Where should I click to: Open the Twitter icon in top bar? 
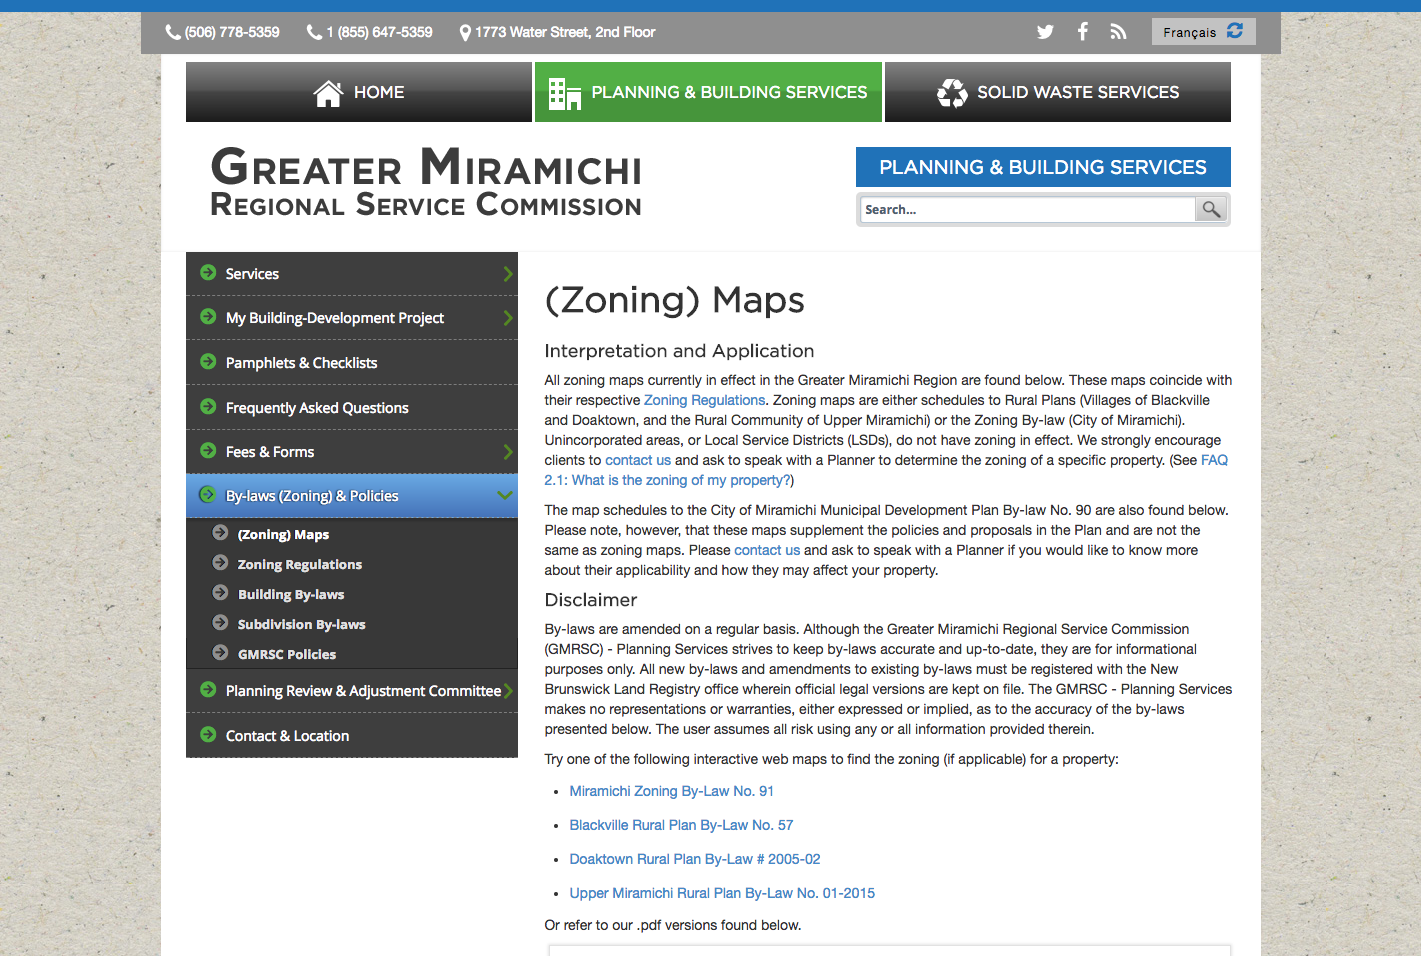[x=1045, y=32]
